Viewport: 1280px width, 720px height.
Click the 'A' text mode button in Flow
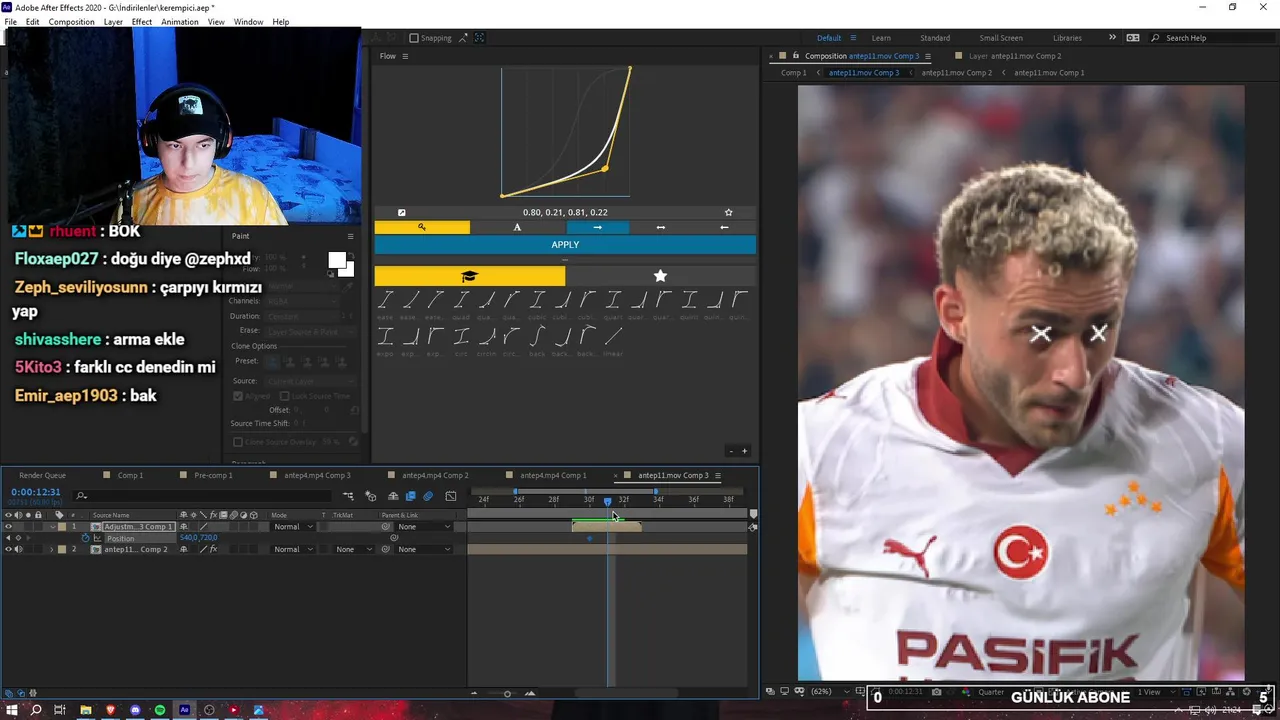pyautogui.click(x=517, y=227)
